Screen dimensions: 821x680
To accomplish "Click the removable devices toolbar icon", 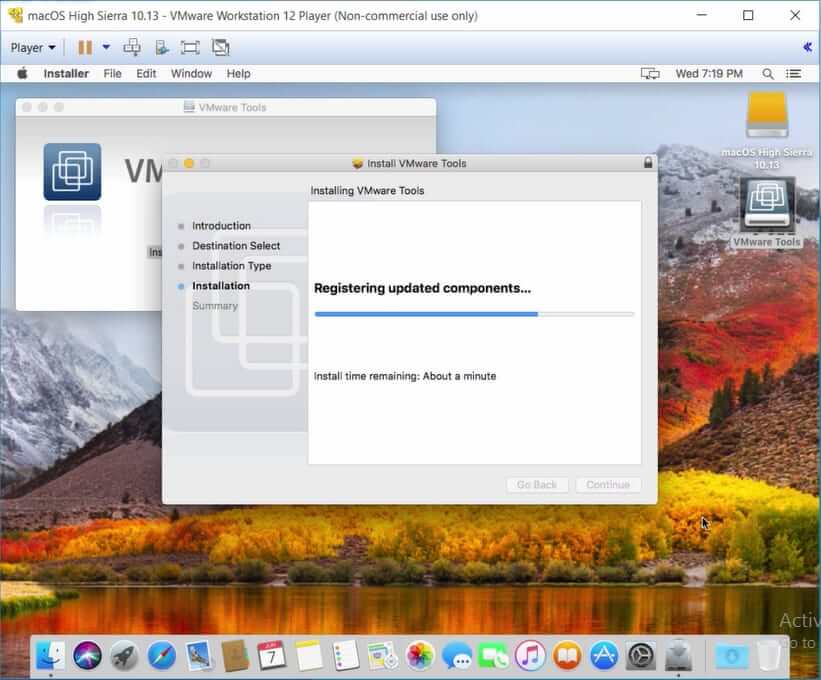I will (162, 48).
